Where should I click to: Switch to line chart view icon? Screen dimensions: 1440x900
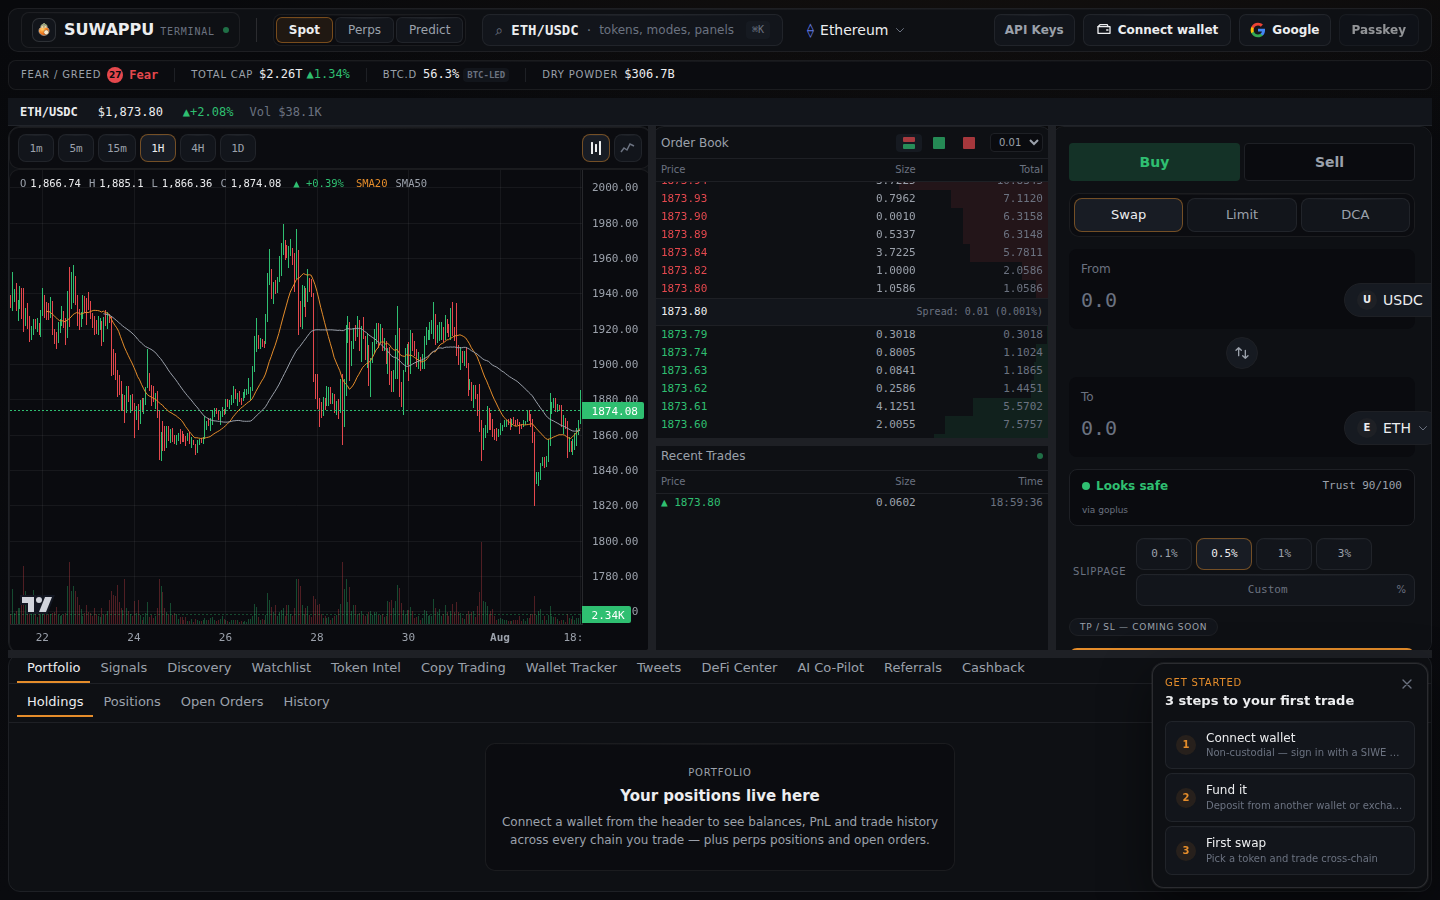point(628,148)
